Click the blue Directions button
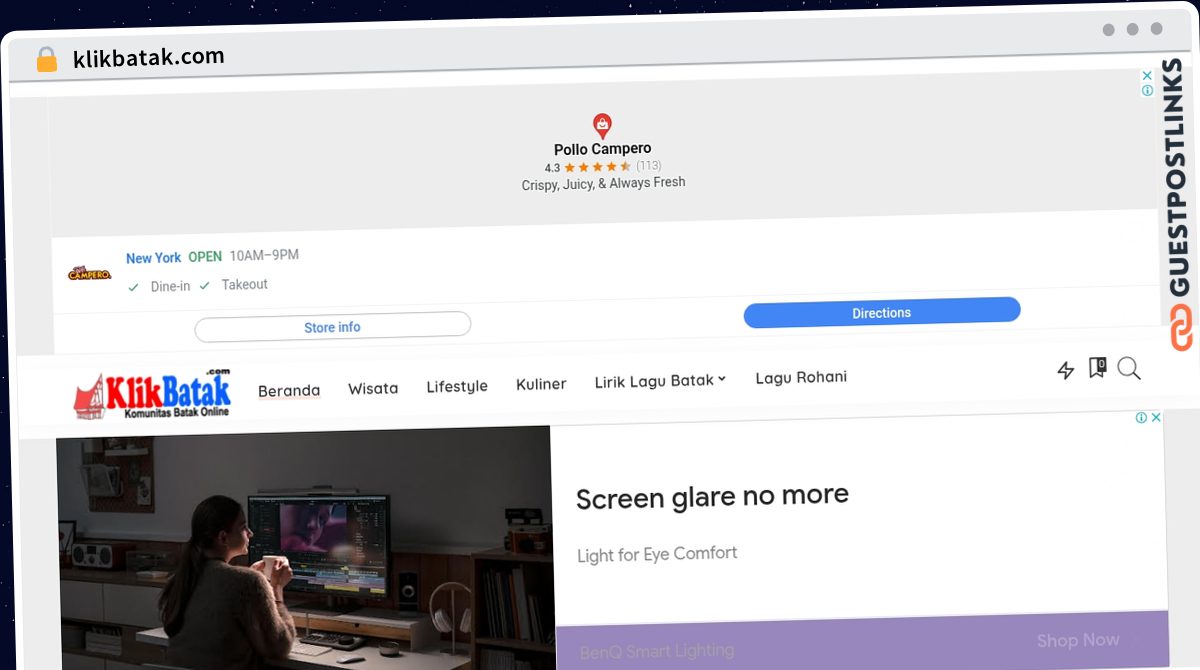The width and height of the screenshot is (1200, 670). [882, 313]
